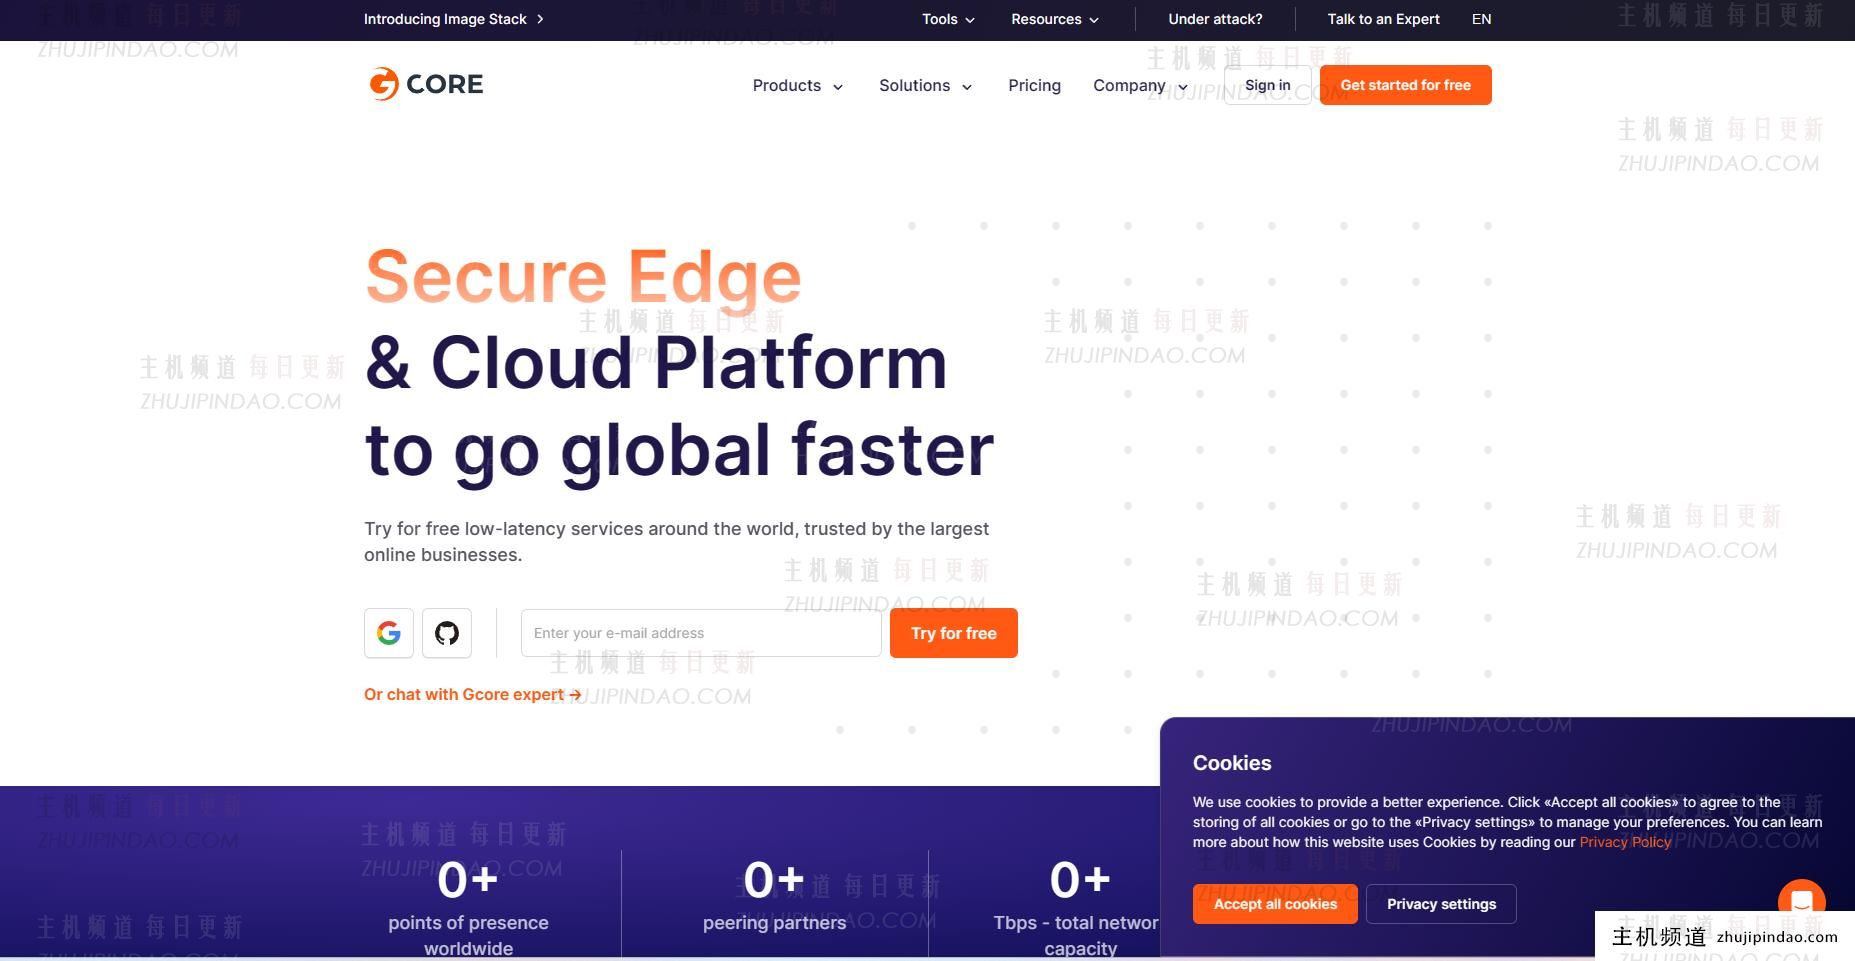Click the points of presence worldwide stat
1855x961 pixels.
tap(468, 907)
